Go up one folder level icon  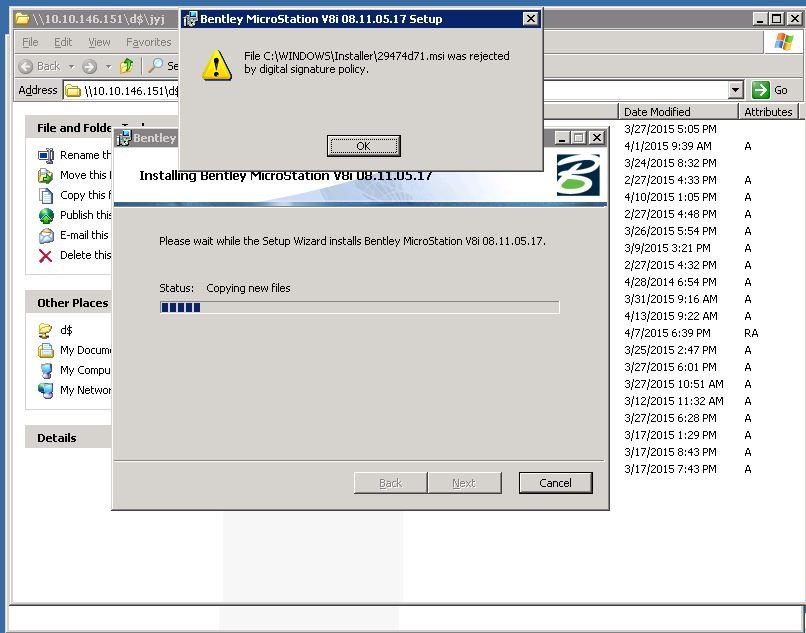click(126, 66)
